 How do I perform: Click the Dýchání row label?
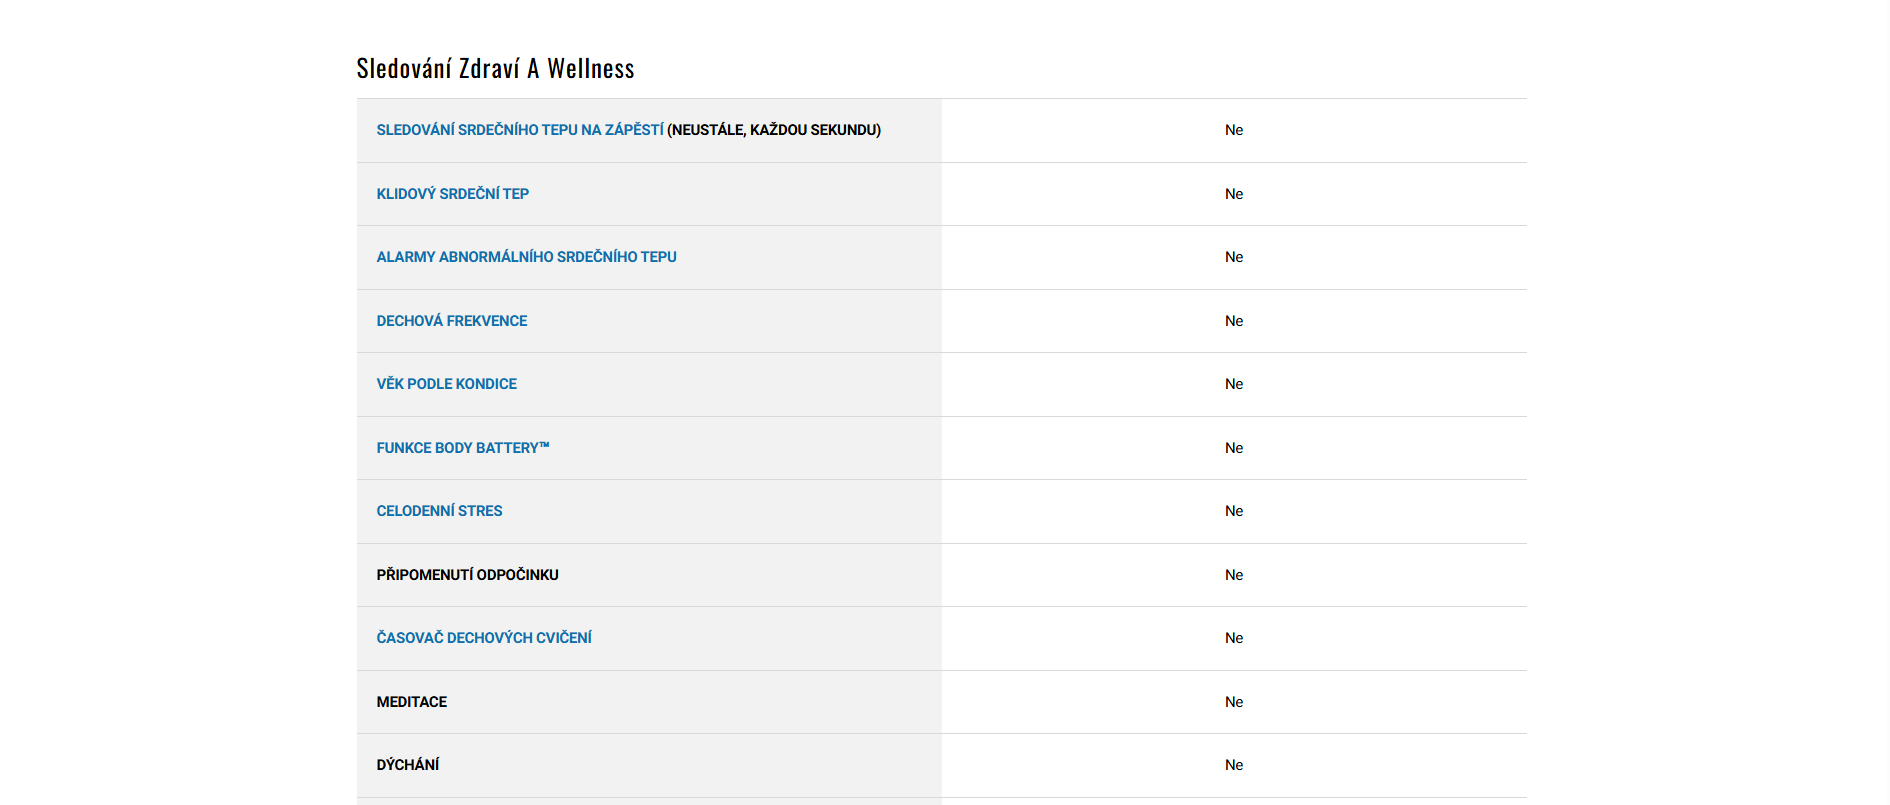407,765
